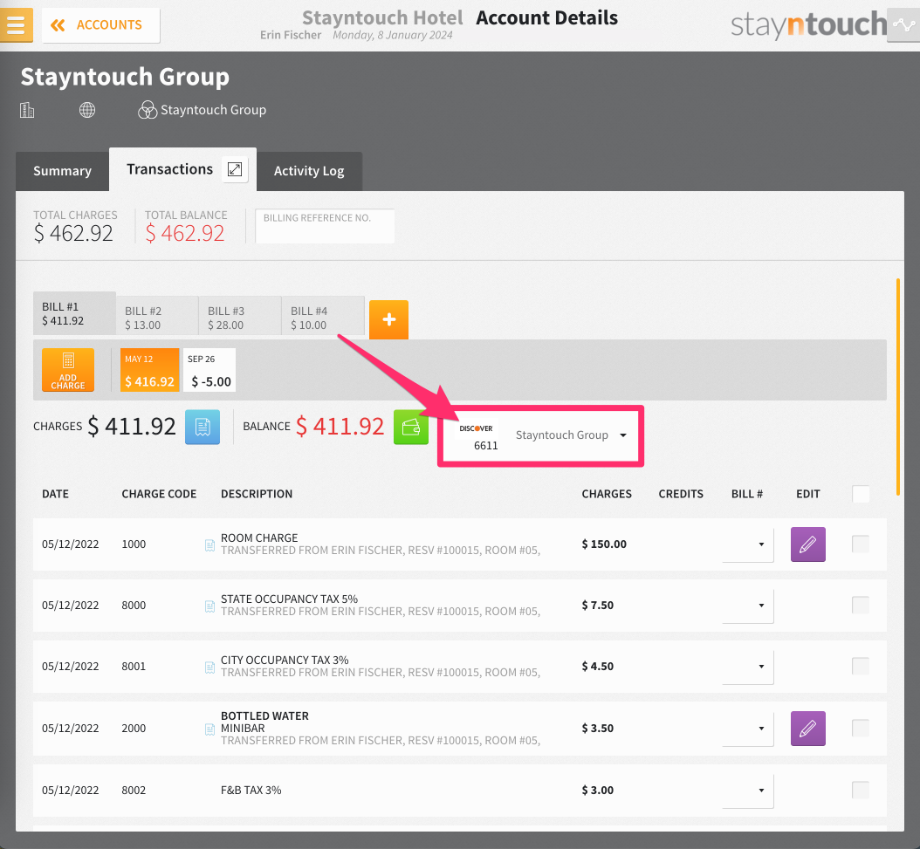Expand Transactions to full screen
The width and height of the screenshot is (920, 849).
pos(235,170)
